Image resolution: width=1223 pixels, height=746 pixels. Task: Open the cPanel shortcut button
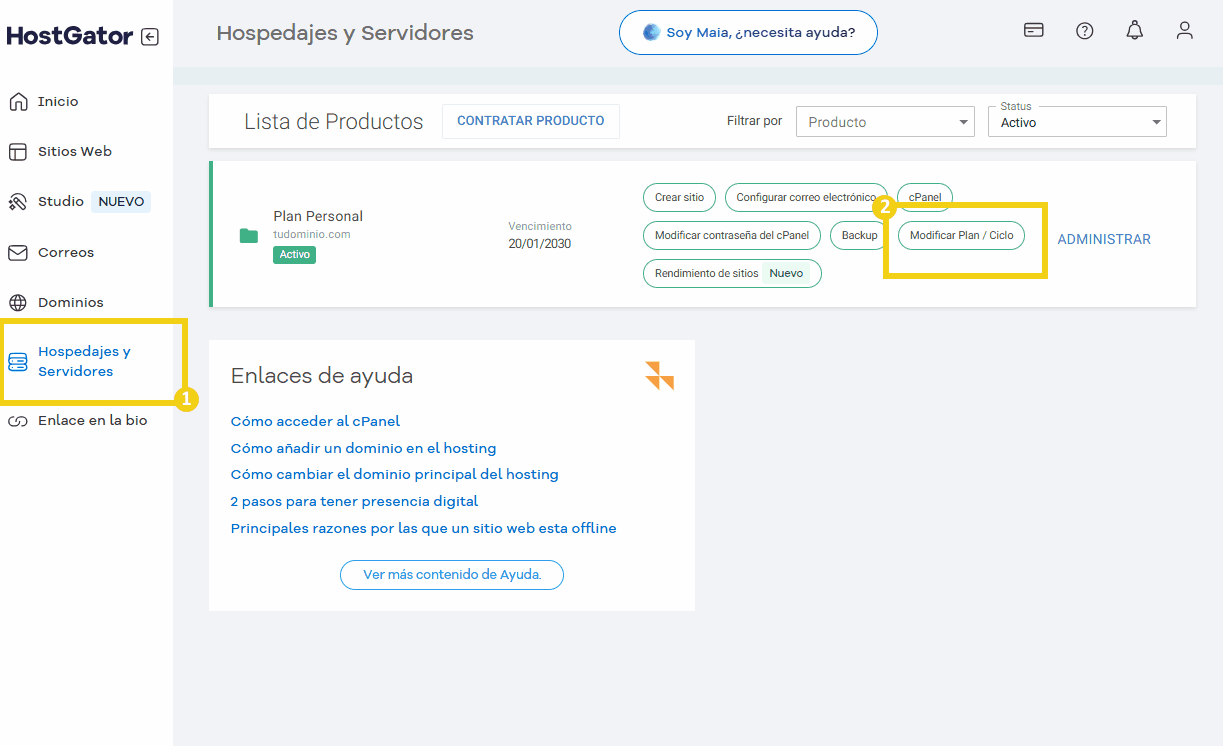click(925, 198)
